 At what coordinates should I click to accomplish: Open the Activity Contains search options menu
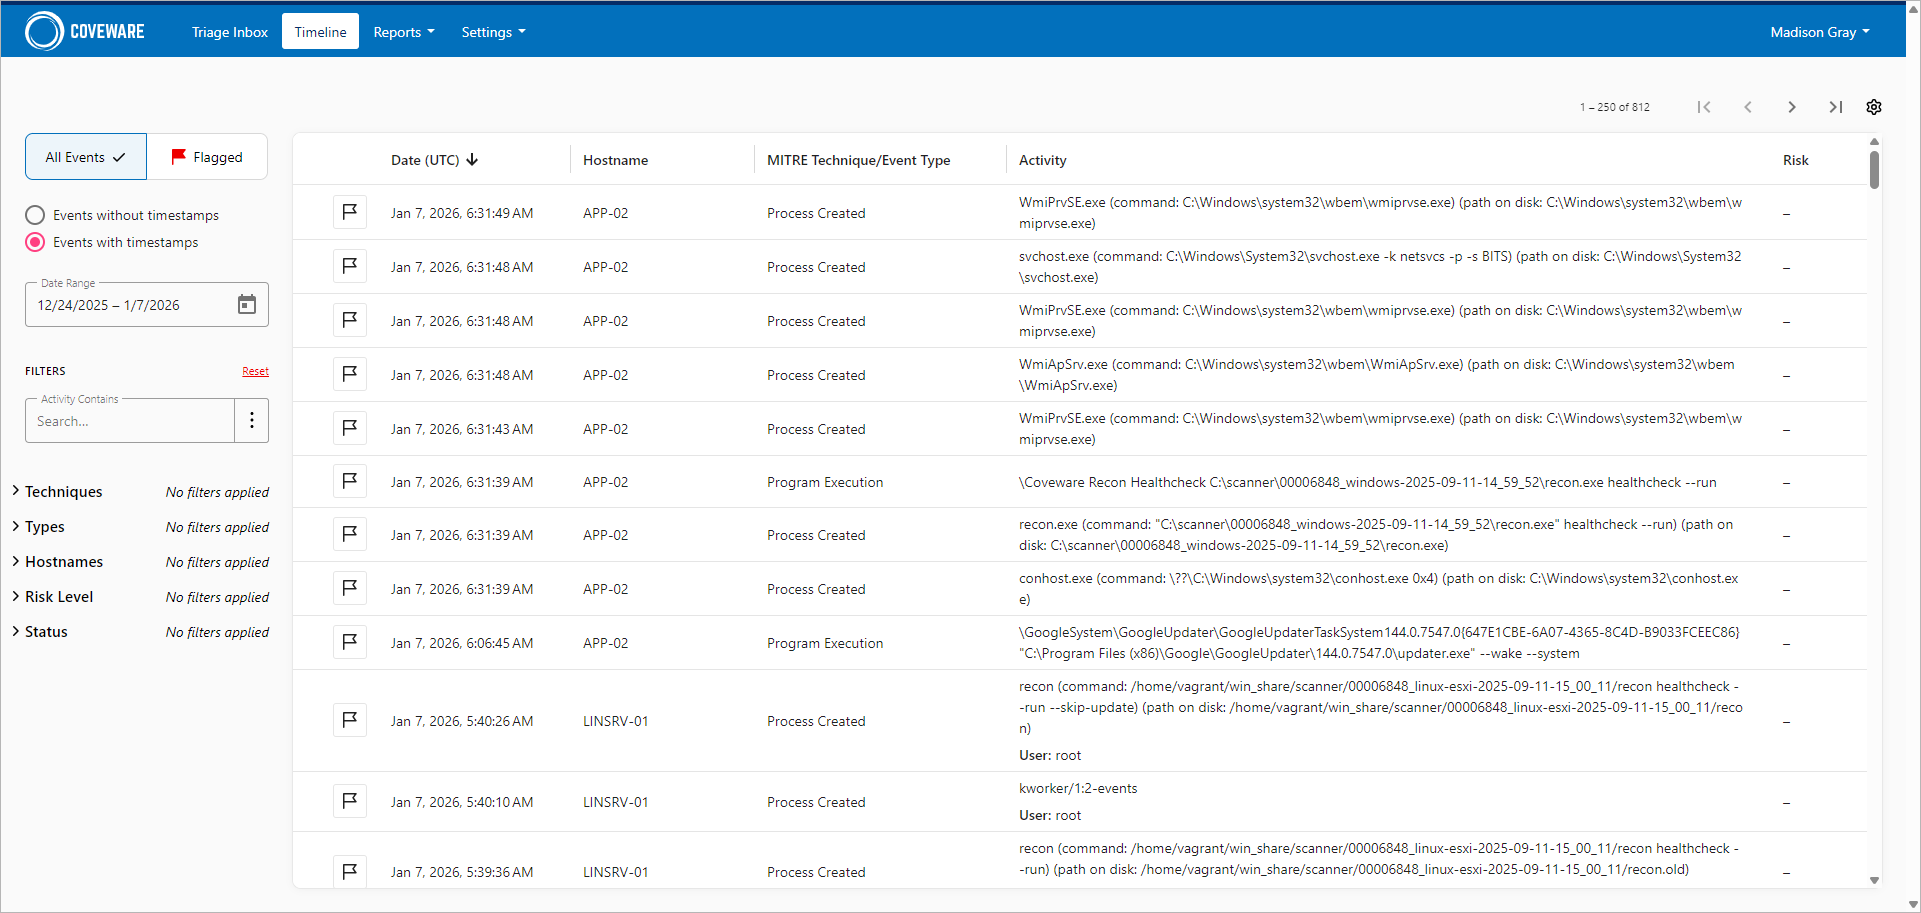252,421
